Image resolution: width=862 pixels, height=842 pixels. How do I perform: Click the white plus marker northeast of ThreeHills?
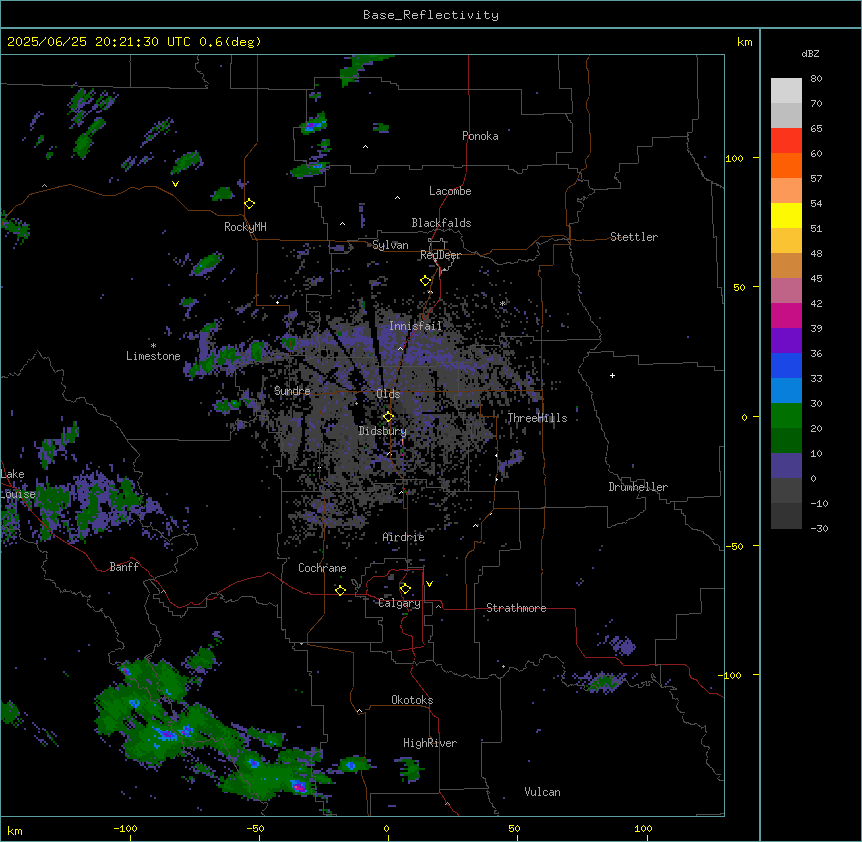tap(612, 375)
